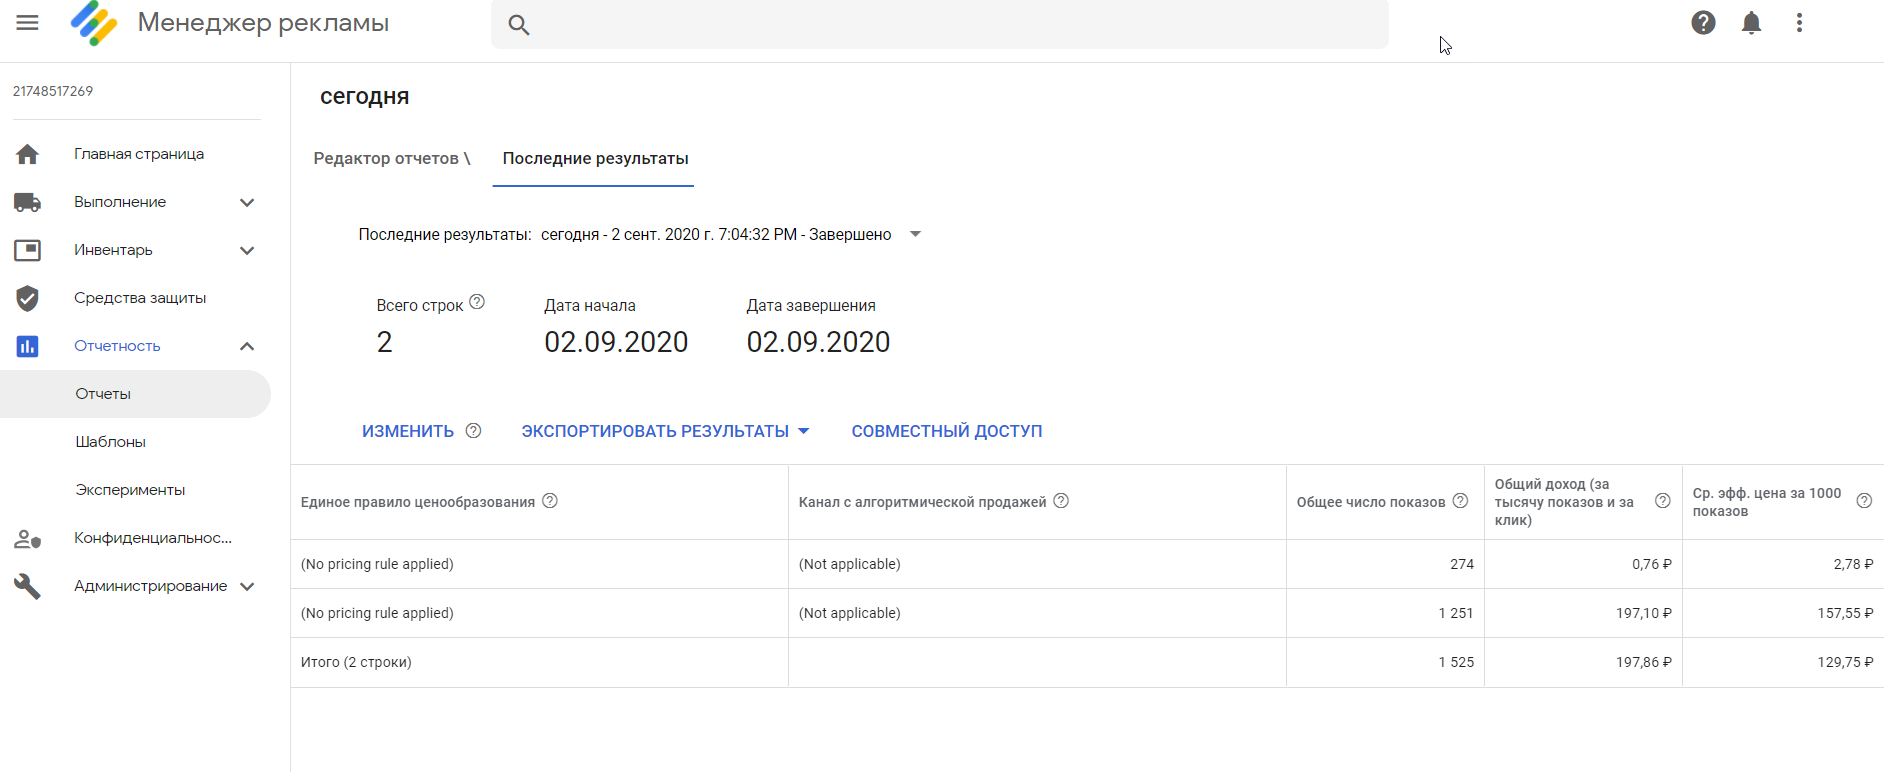Open the notifications bell
This screenshot has height=772, width=1884.
point(1751,23)
